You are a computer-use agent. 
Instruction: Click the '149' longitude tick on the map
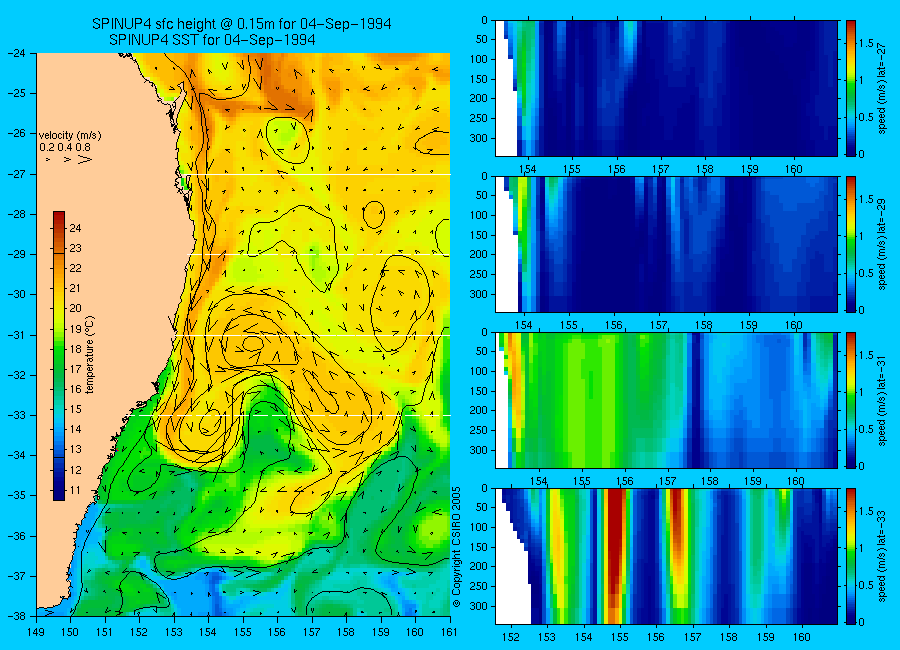[36, 632]
